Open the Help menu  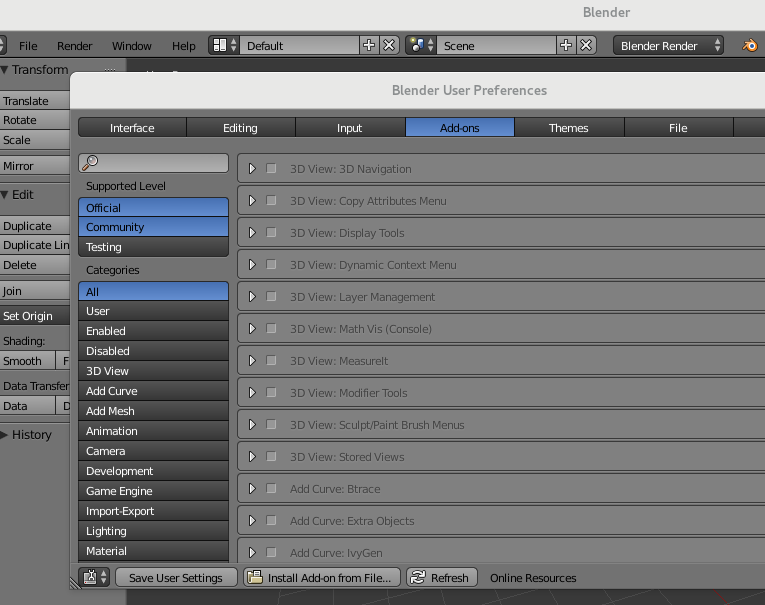(183, 46)
